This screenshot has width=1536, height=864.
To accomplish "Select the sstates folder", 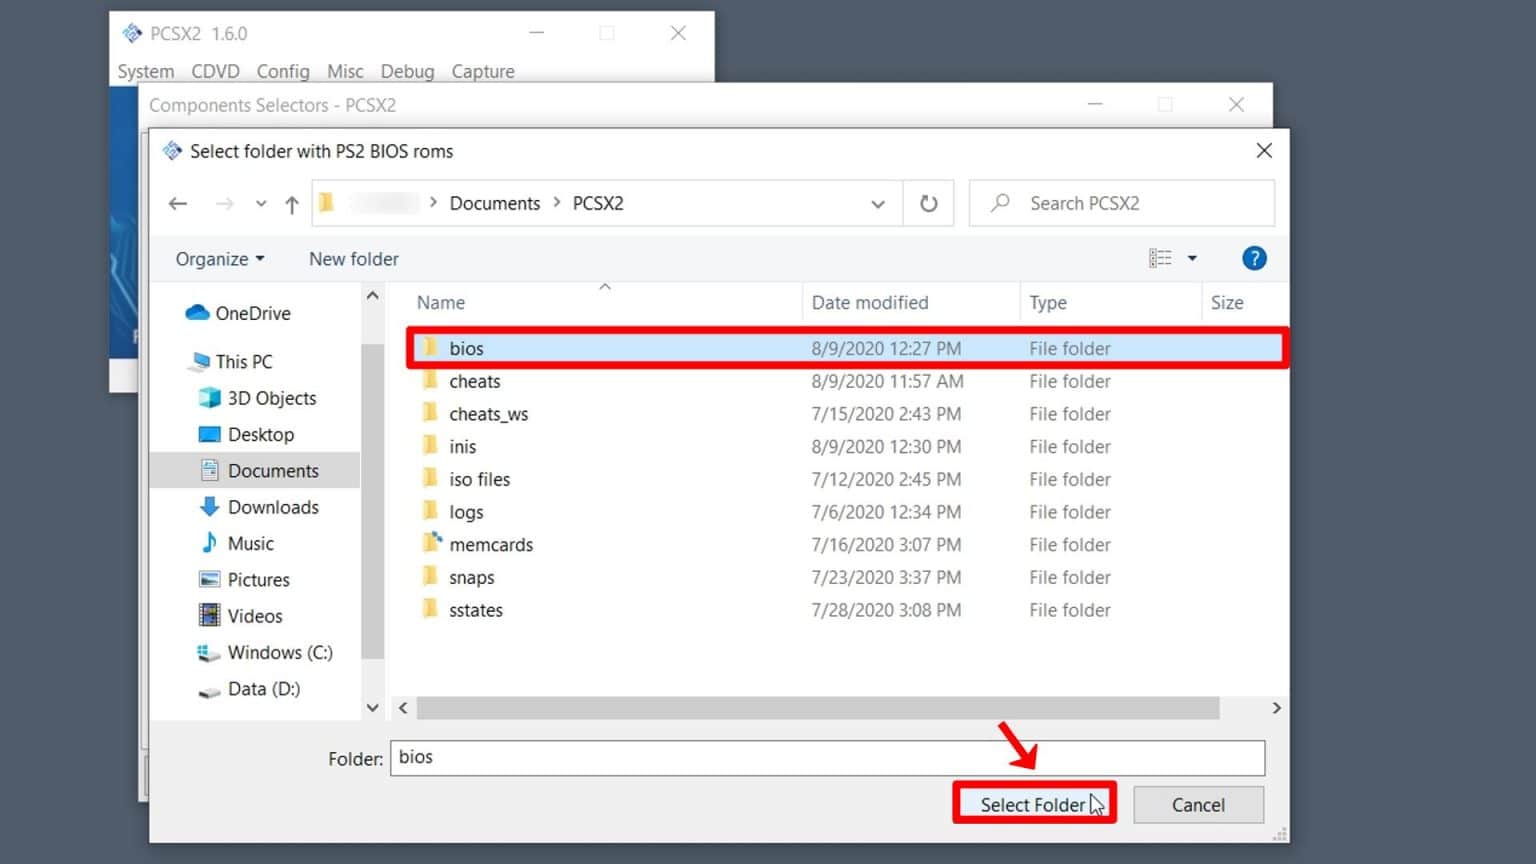I will (x=475, y=609).
